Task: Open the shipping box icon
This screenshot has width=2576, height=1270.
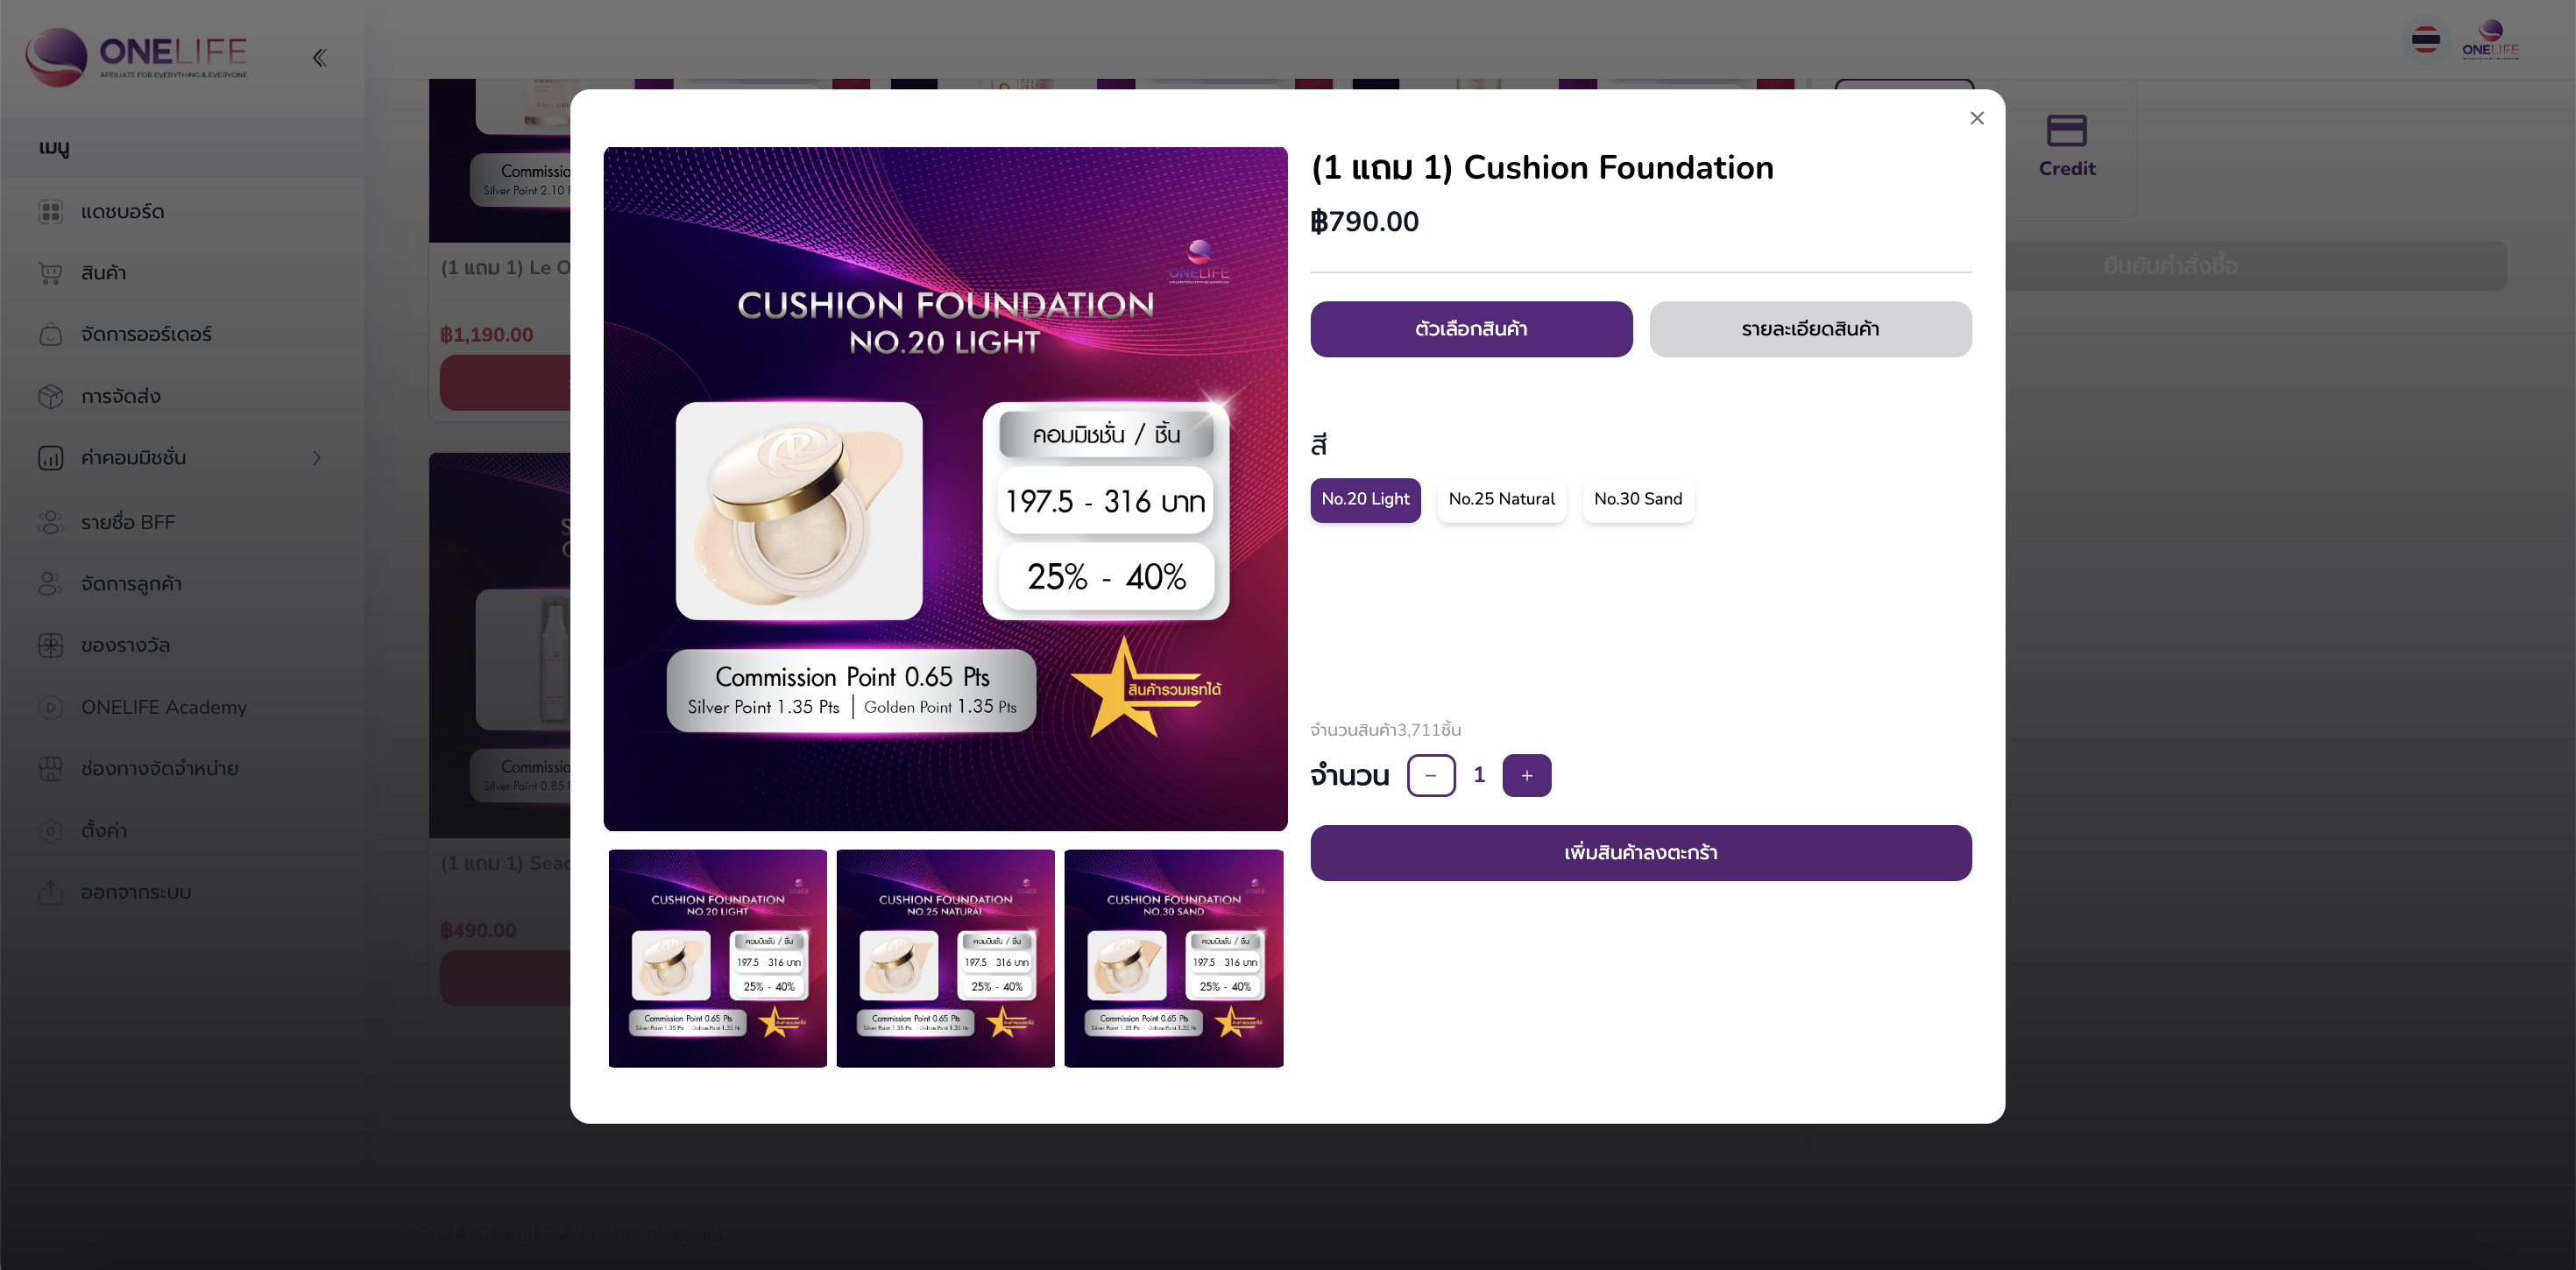Action: [x=50, y=396]
